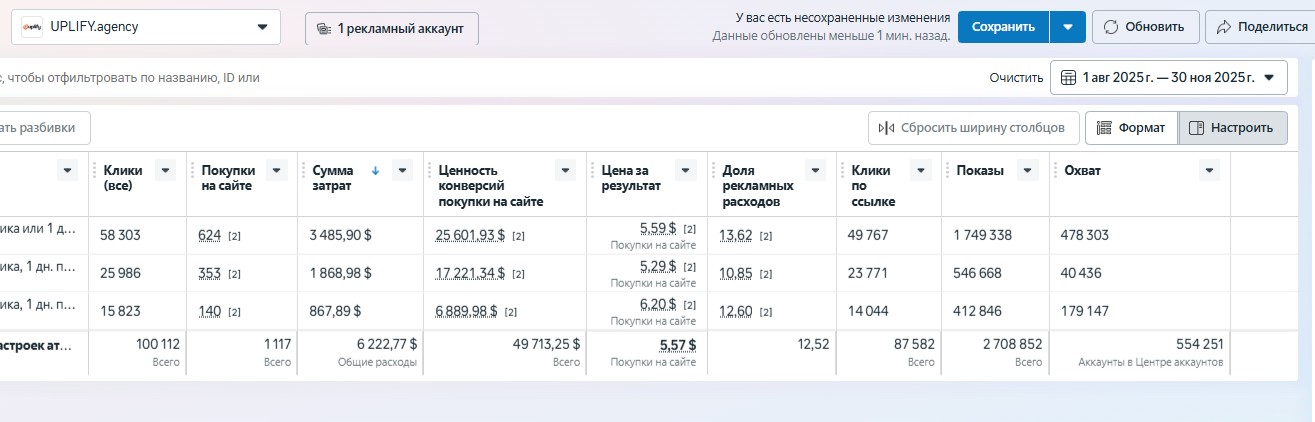Click the calendar icon in the date range
The width and height of the screenshot is (1315, 422).
point(1068,77)
